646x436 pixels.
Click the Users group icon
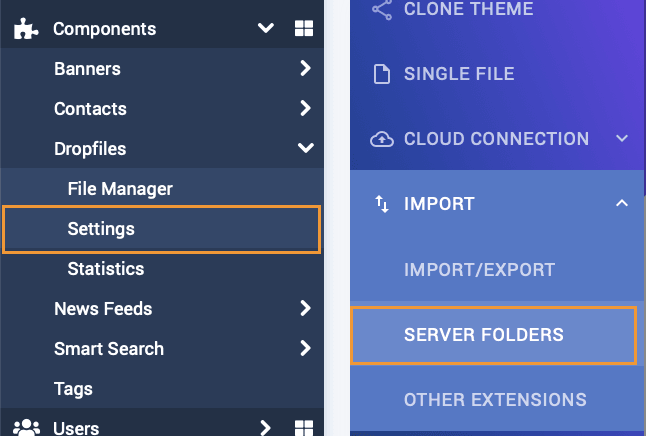pos(26,428)
